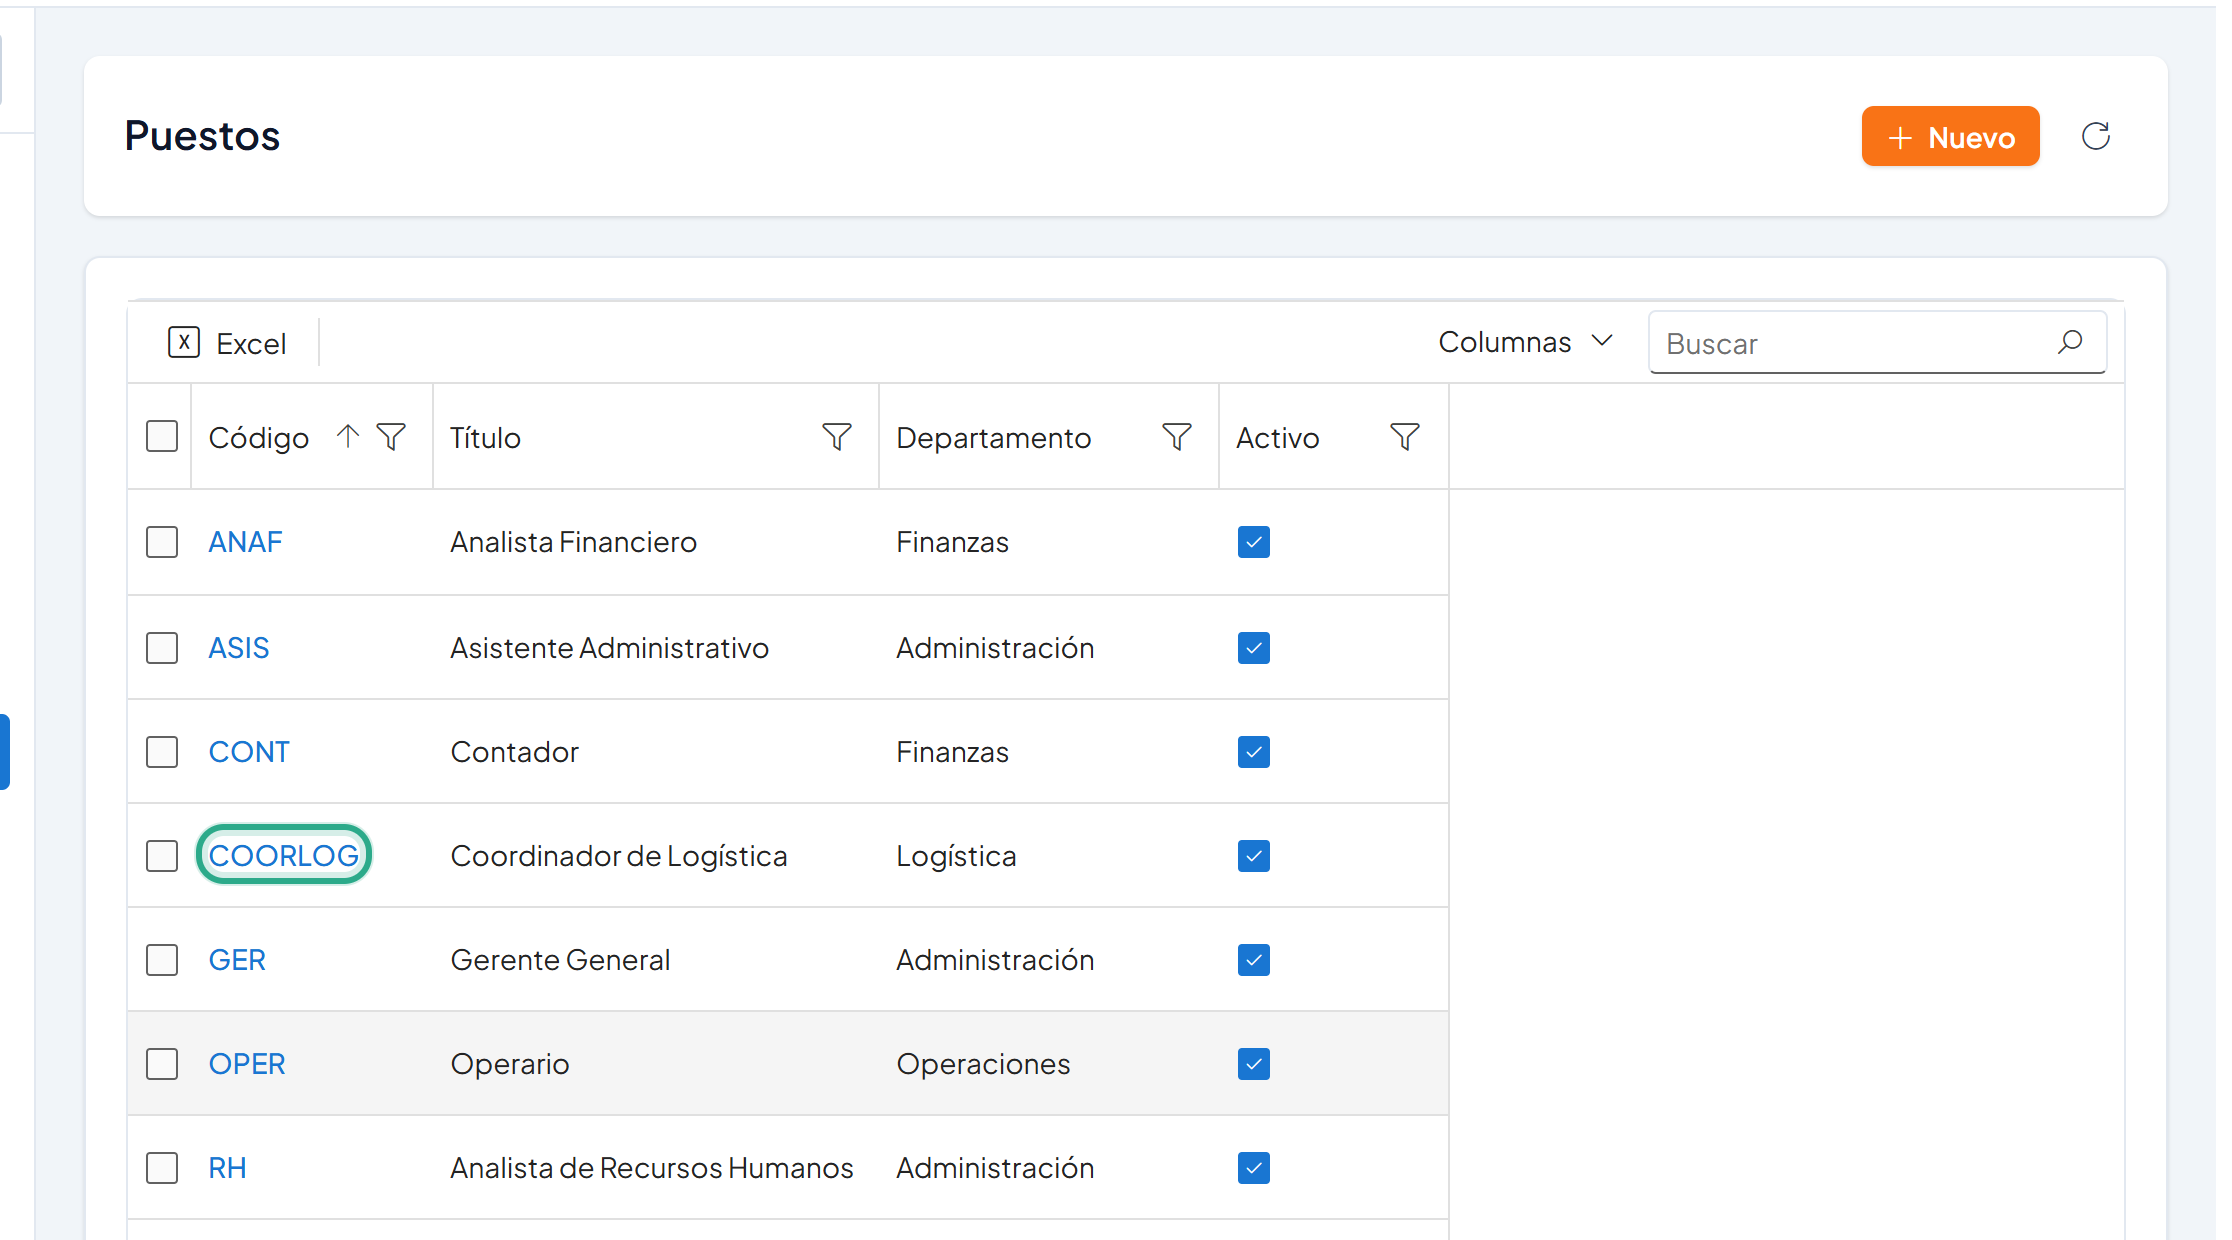Open the Código column filter
This screenshot has height=1240, width=2232.
coord(391,436)
